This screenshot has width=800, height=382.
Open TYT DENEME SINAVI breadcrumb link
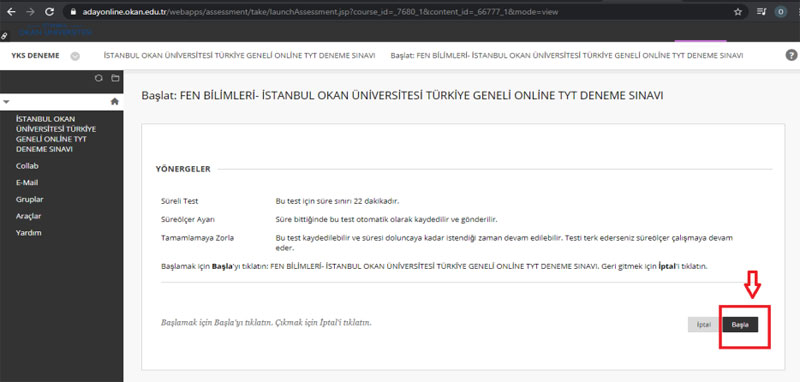(239, 56)
